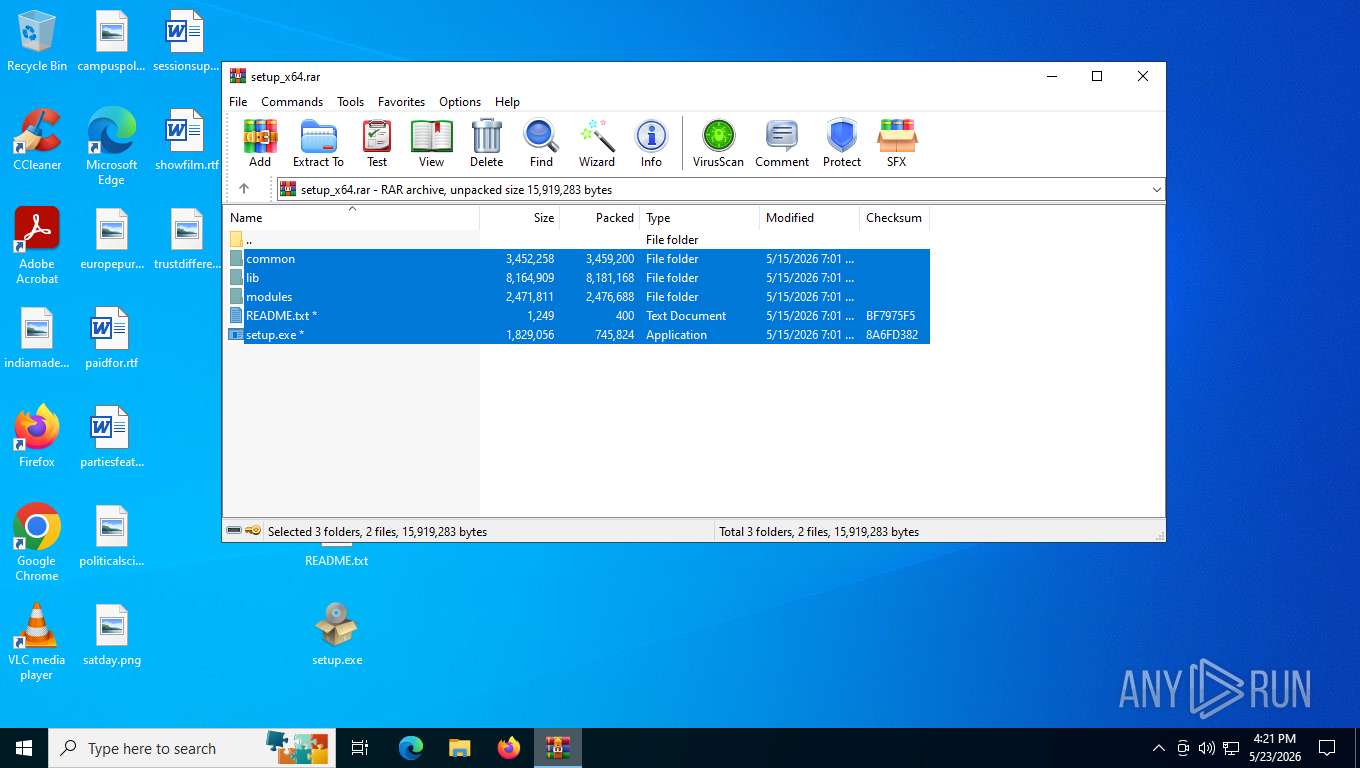The image size is (1360, 768).
Task: Launch the Wizard tool
Action: click(x=597, y=143)
